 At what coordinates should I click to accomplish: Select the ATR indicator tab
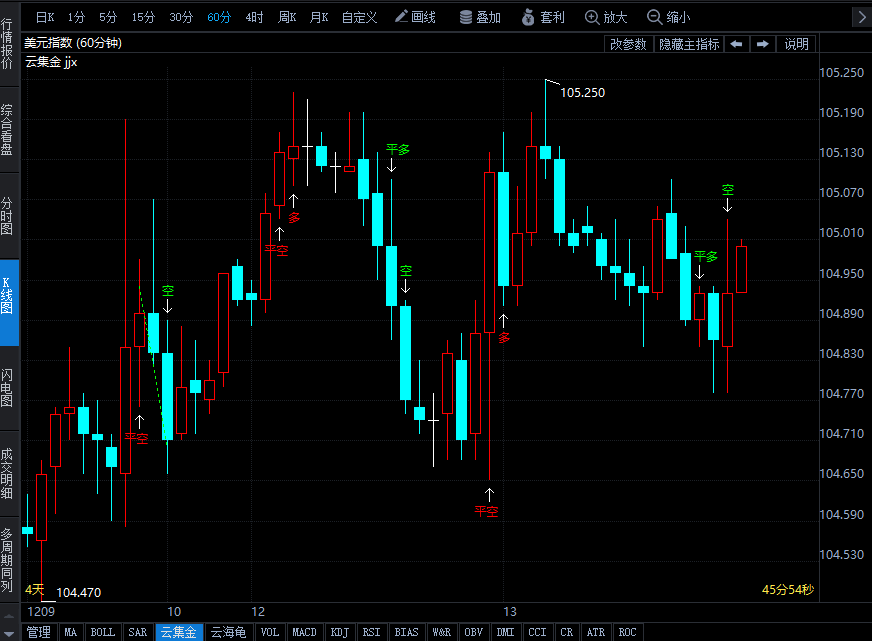[x=596, y=632]
